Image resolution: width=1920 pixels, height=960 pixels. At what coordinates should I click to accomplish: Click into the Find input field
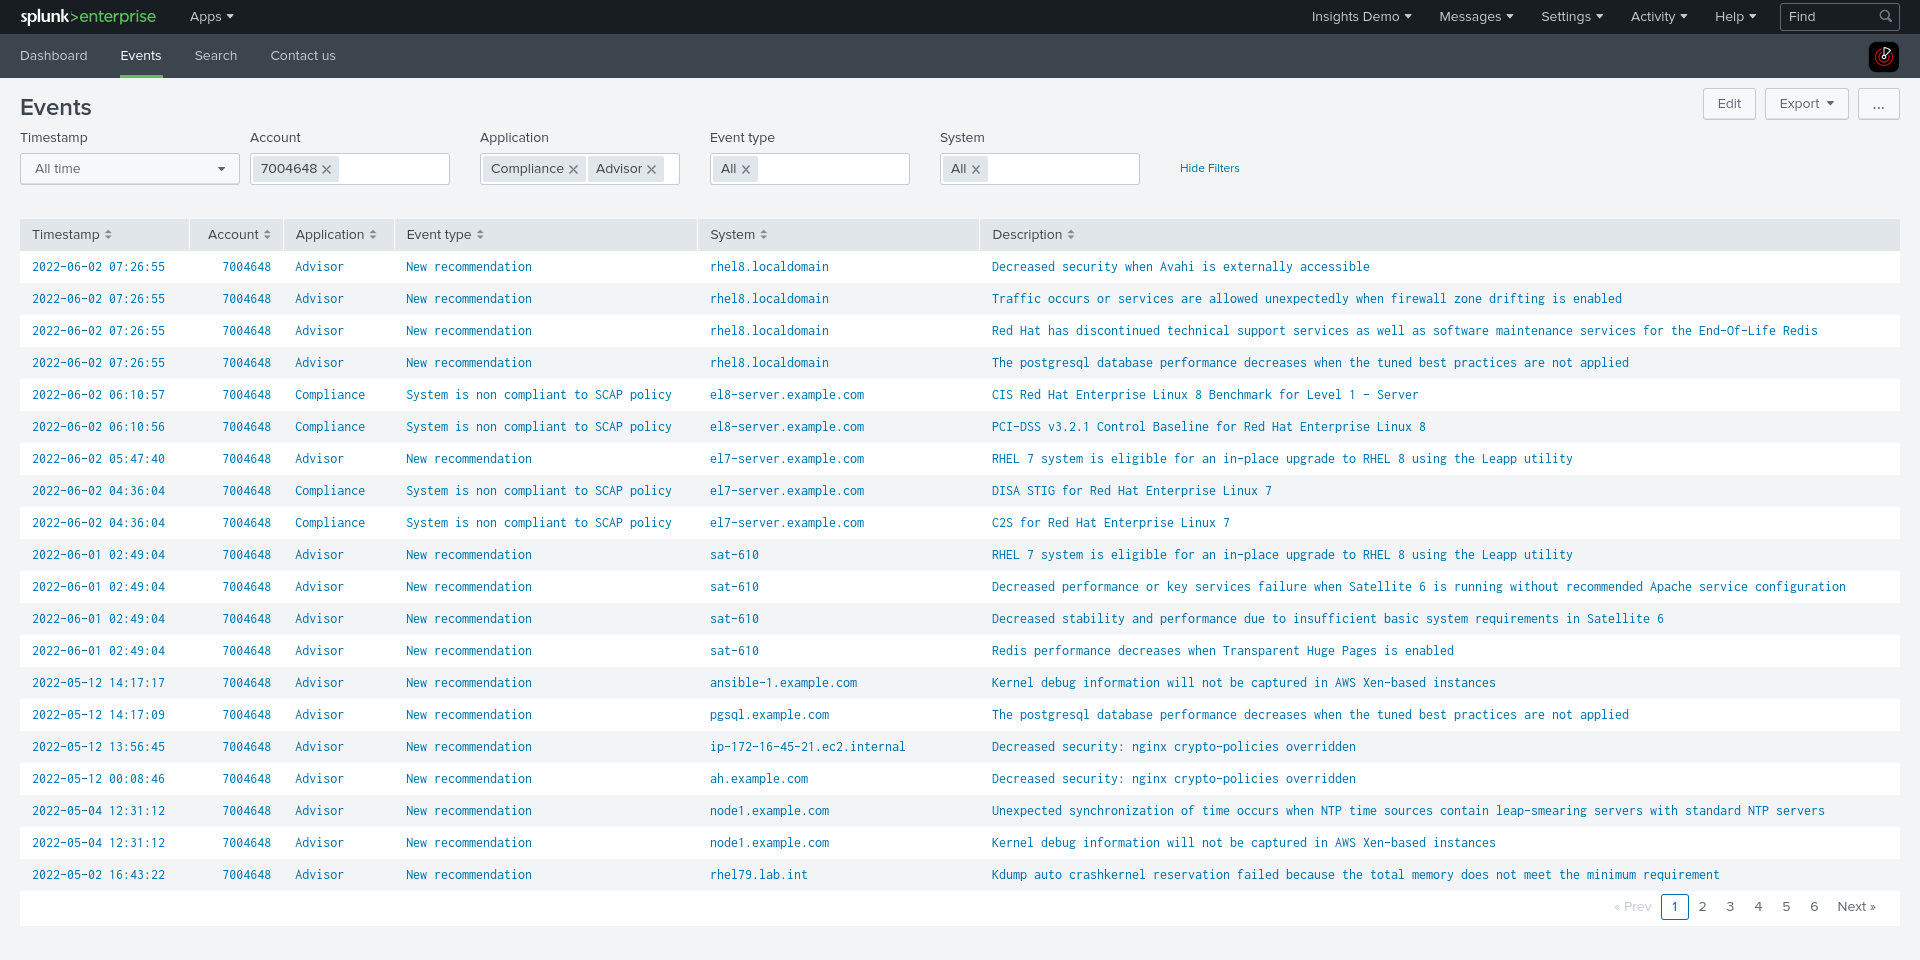pos(1828,17)
